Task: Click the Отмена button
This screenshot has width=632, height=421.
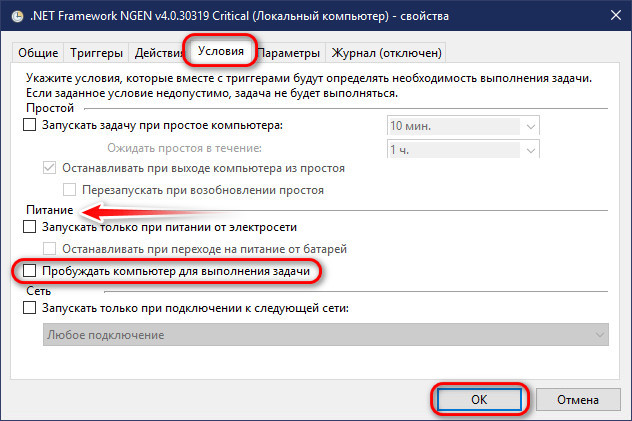Action: [578, 400]
